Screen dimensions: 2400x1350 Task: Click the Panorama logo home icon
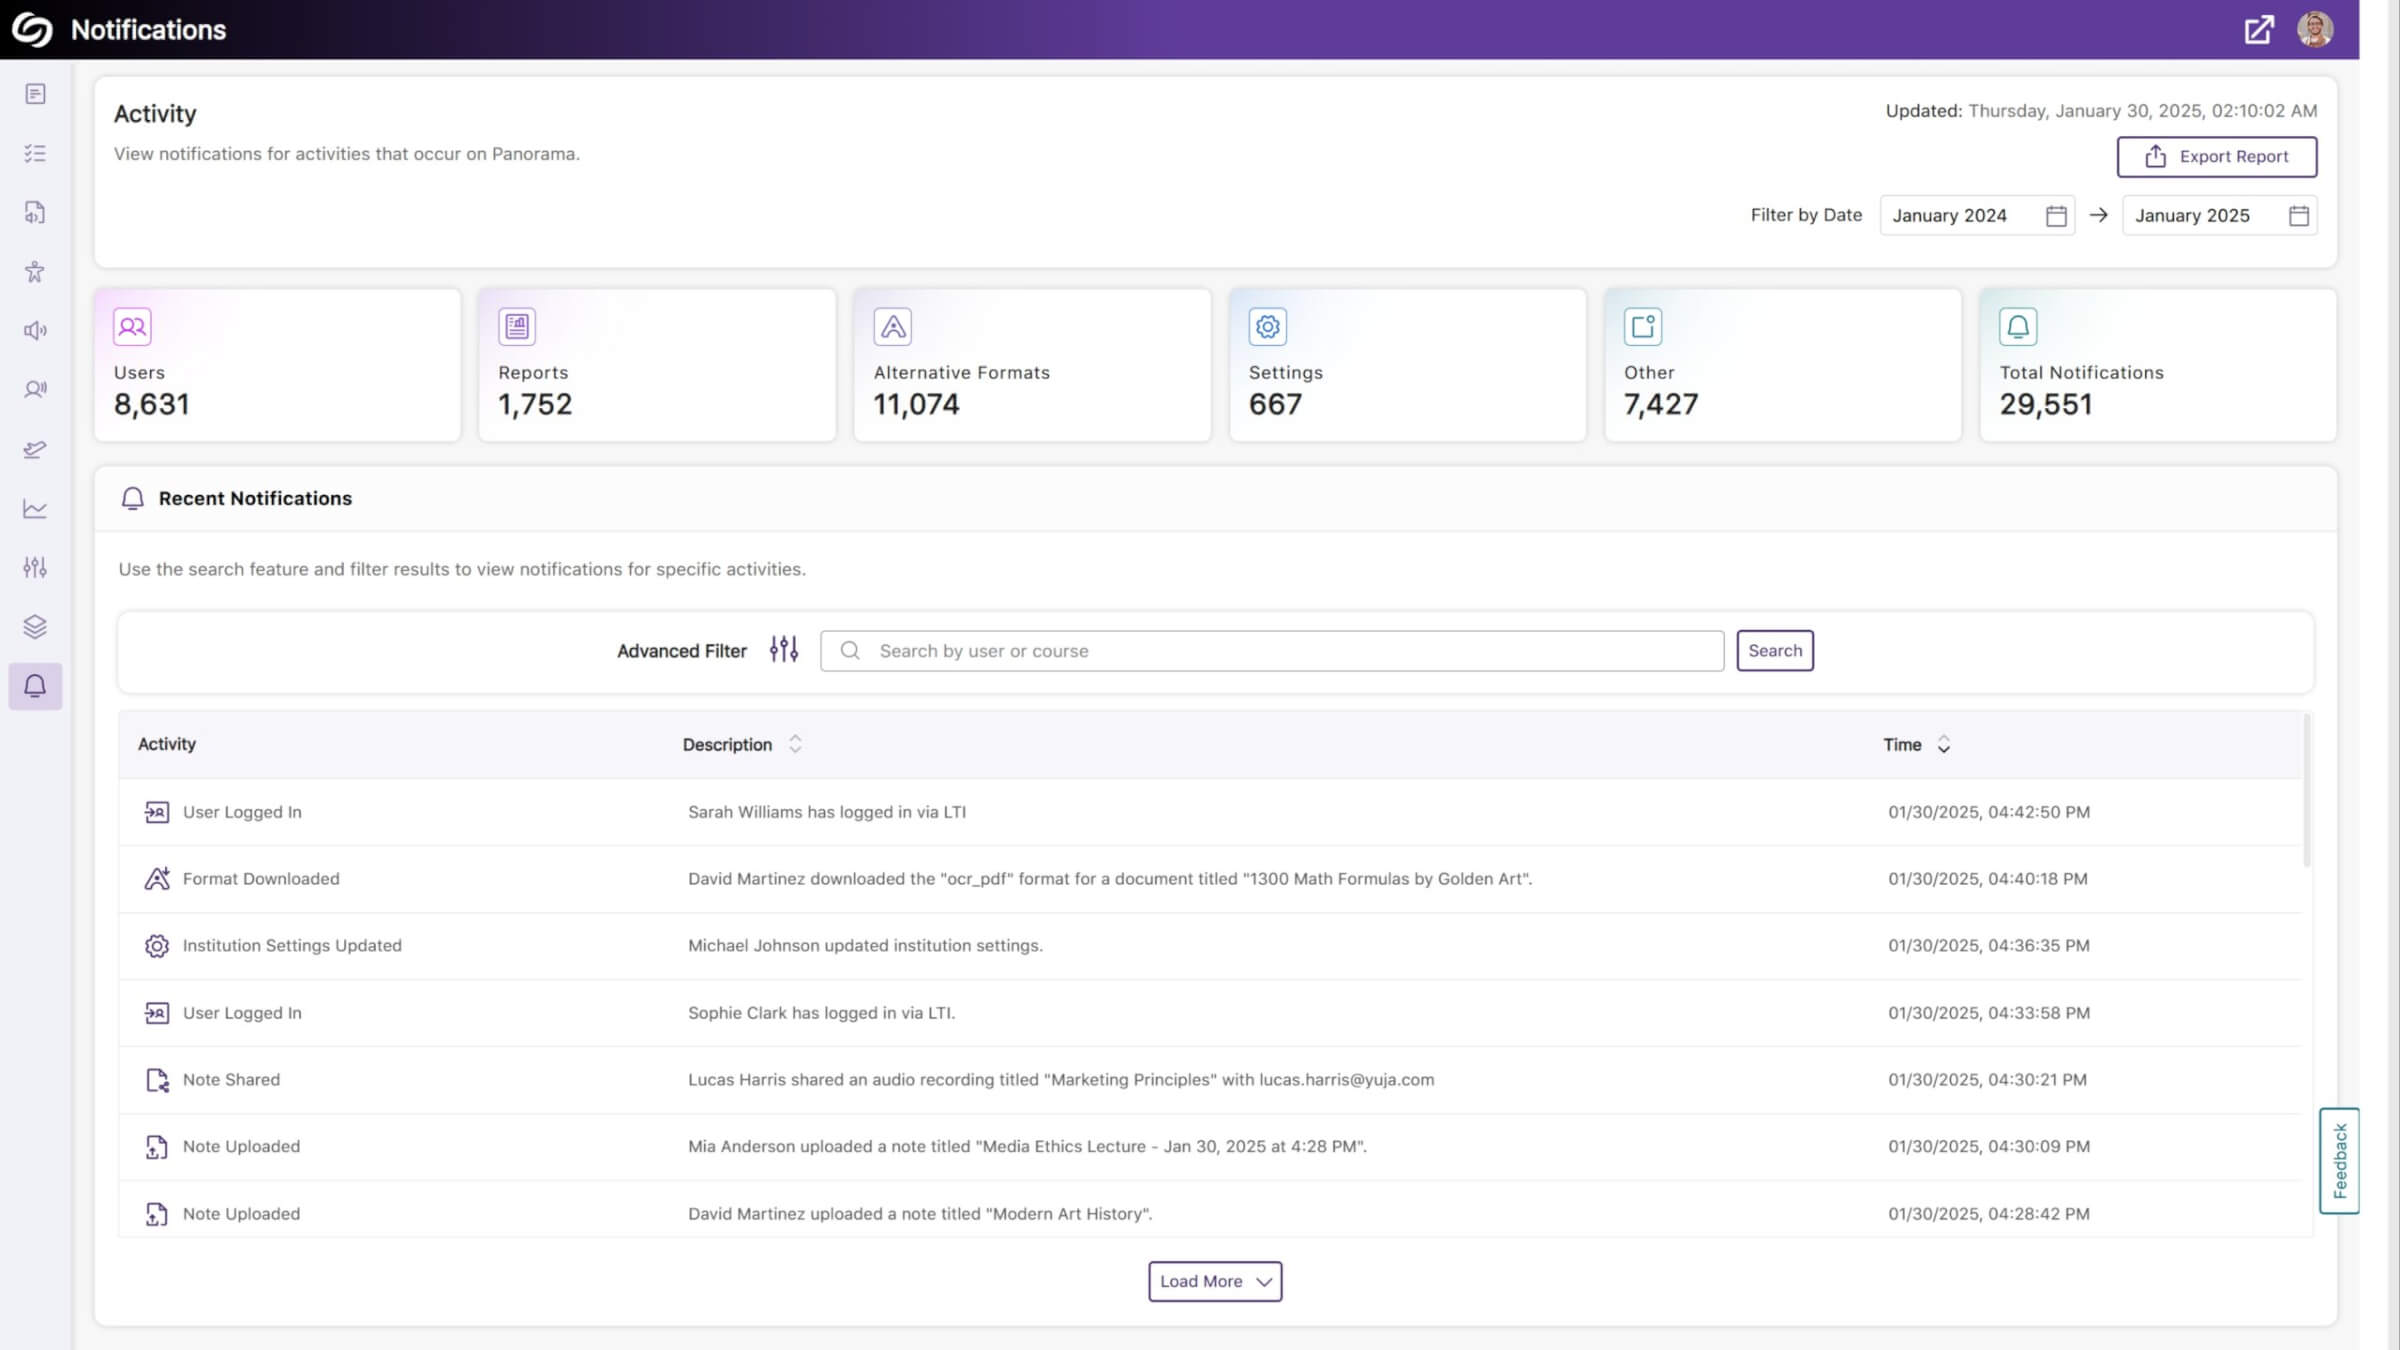point(33,30)
